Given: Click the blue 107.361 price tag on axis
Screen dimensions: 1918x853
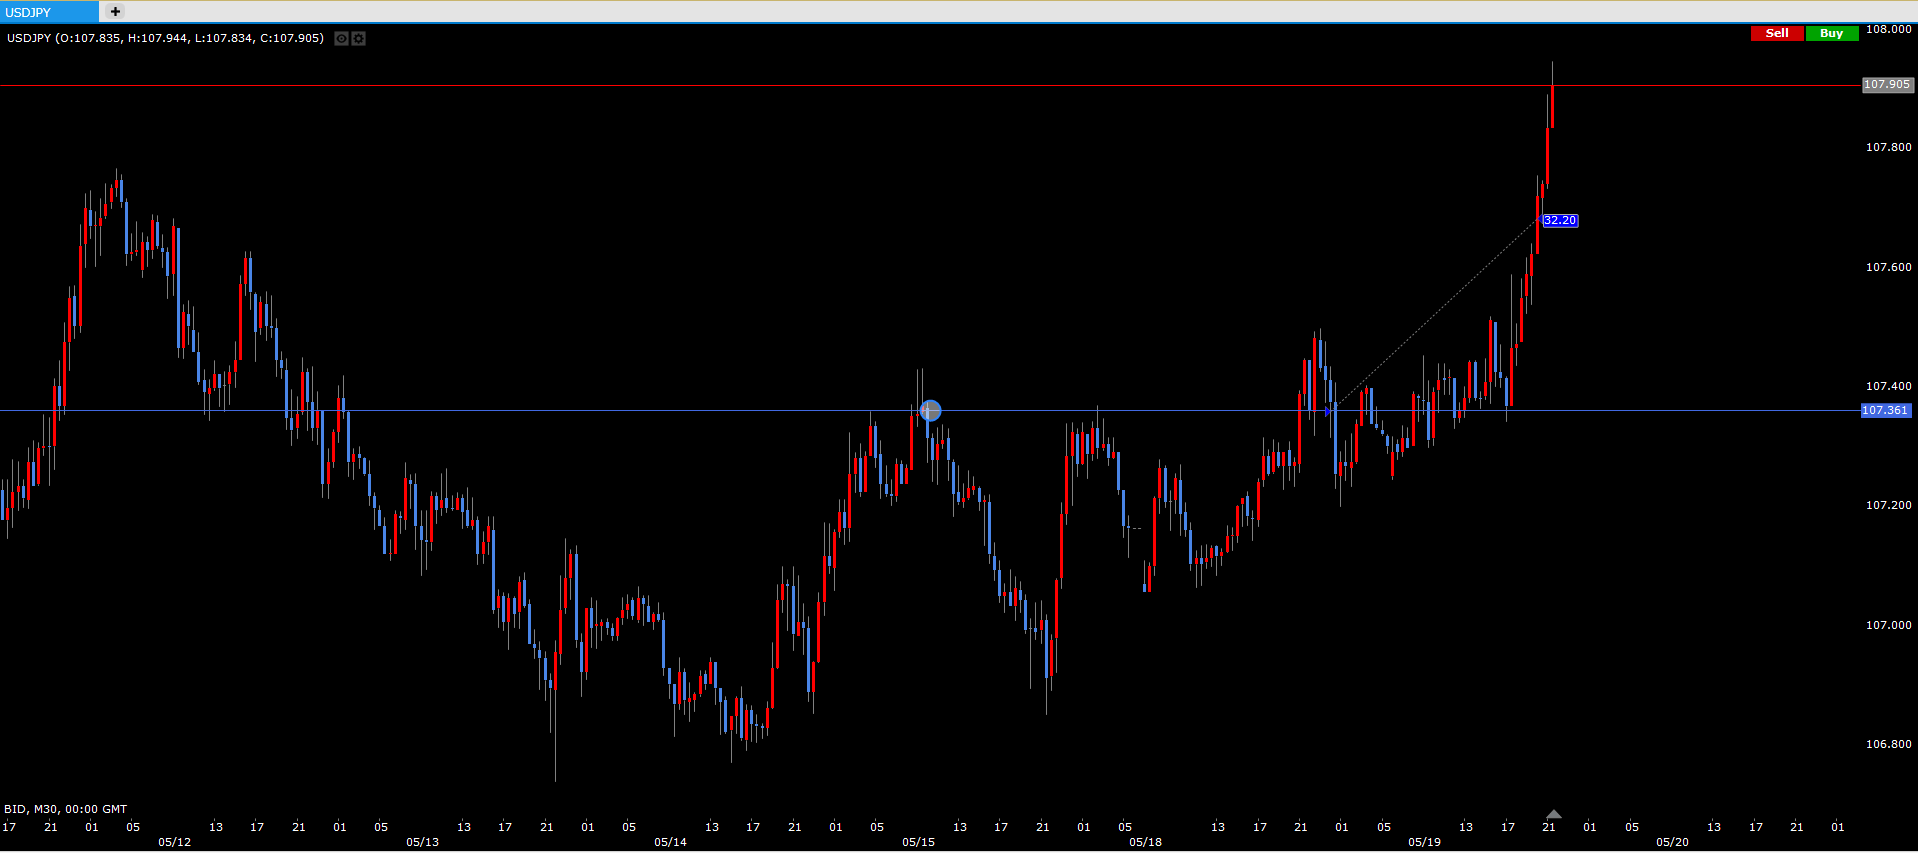Looking at the screenshot, I should pos(1884,410).
